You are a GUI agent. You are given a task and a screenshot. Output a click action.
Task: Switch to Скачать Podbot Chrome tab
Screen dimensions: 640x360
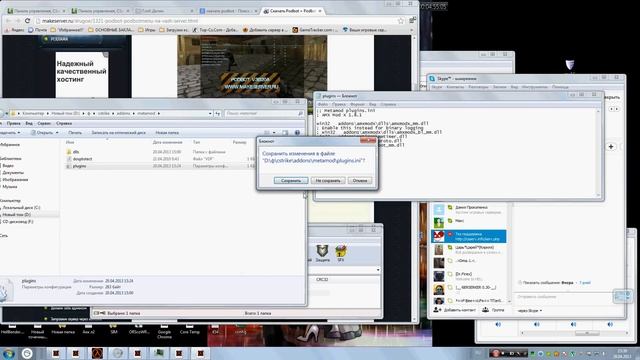(x=291, y=11)
